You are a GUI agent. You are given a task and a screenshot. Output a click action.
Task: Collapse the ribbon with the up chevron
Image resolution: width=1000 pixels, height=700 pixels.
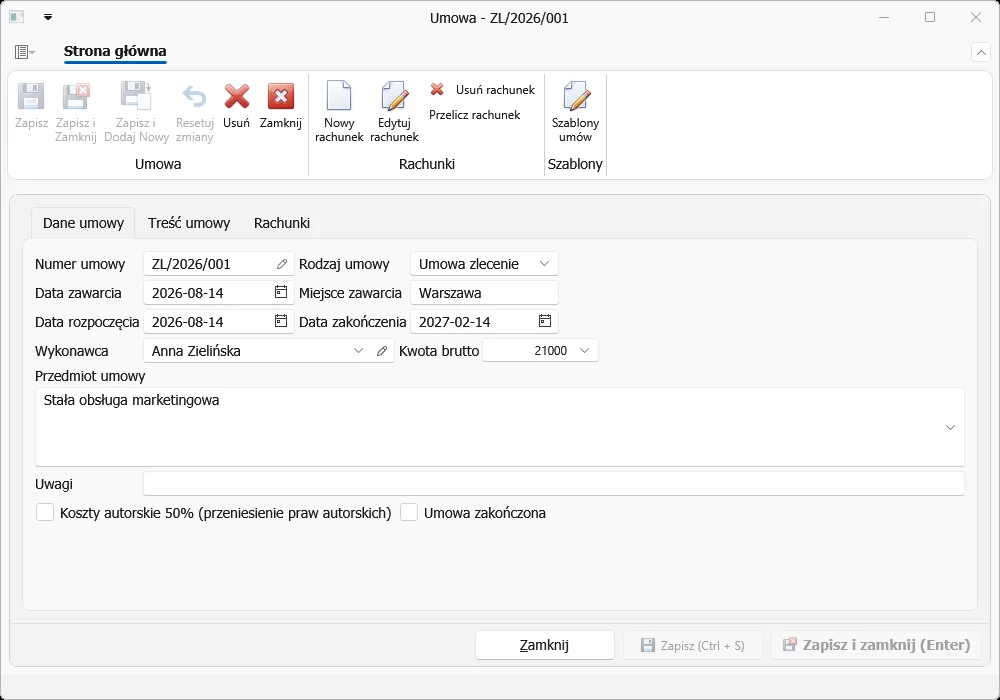click(x=981, y=52)
